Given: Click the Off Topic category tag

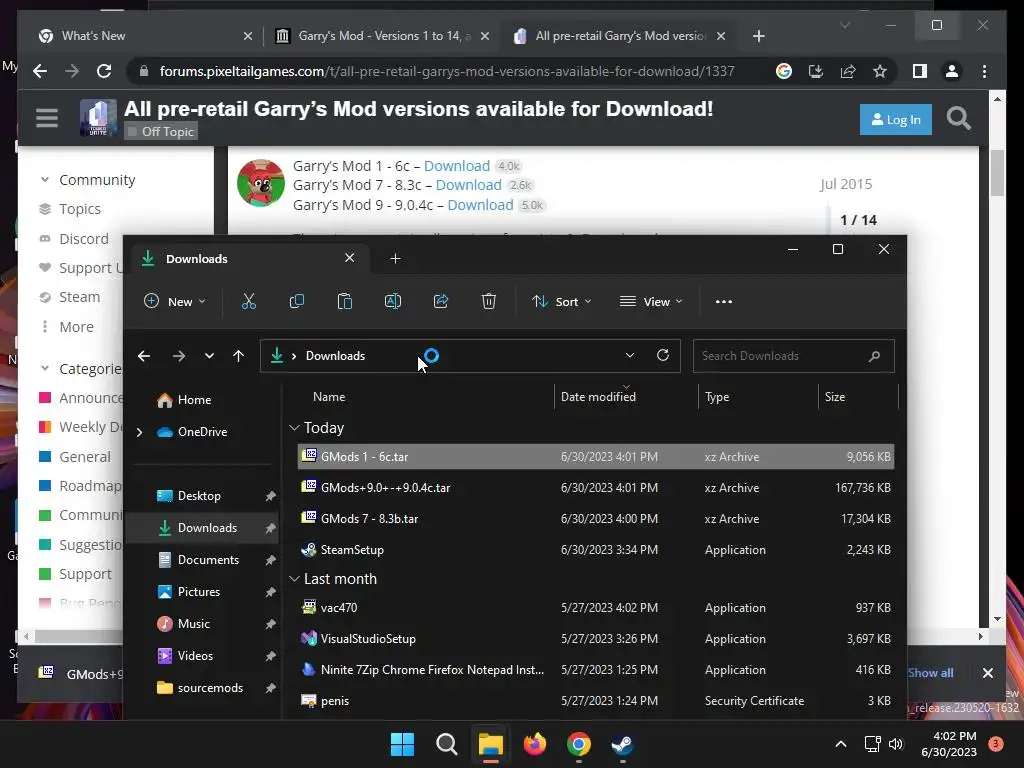Looking at the screenshot, I should point(161,131).
